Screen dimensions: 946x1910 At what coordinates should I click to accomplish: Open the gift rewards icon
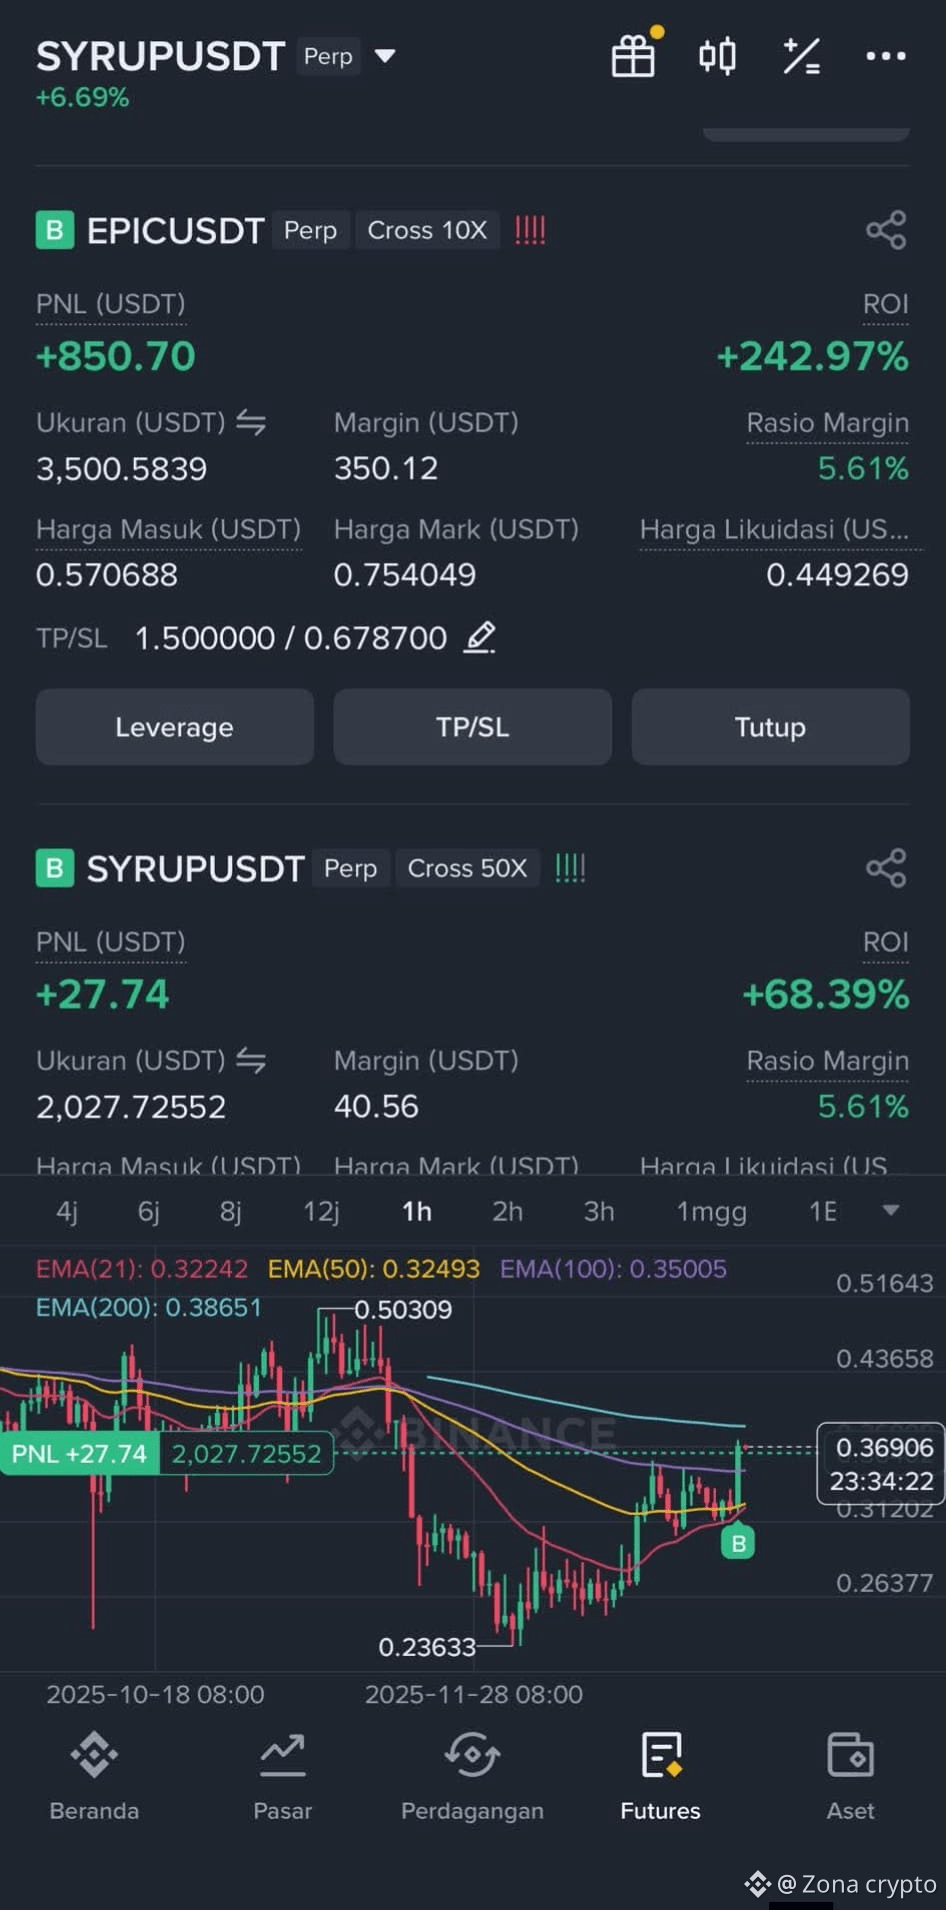click(x=633, y=55)
